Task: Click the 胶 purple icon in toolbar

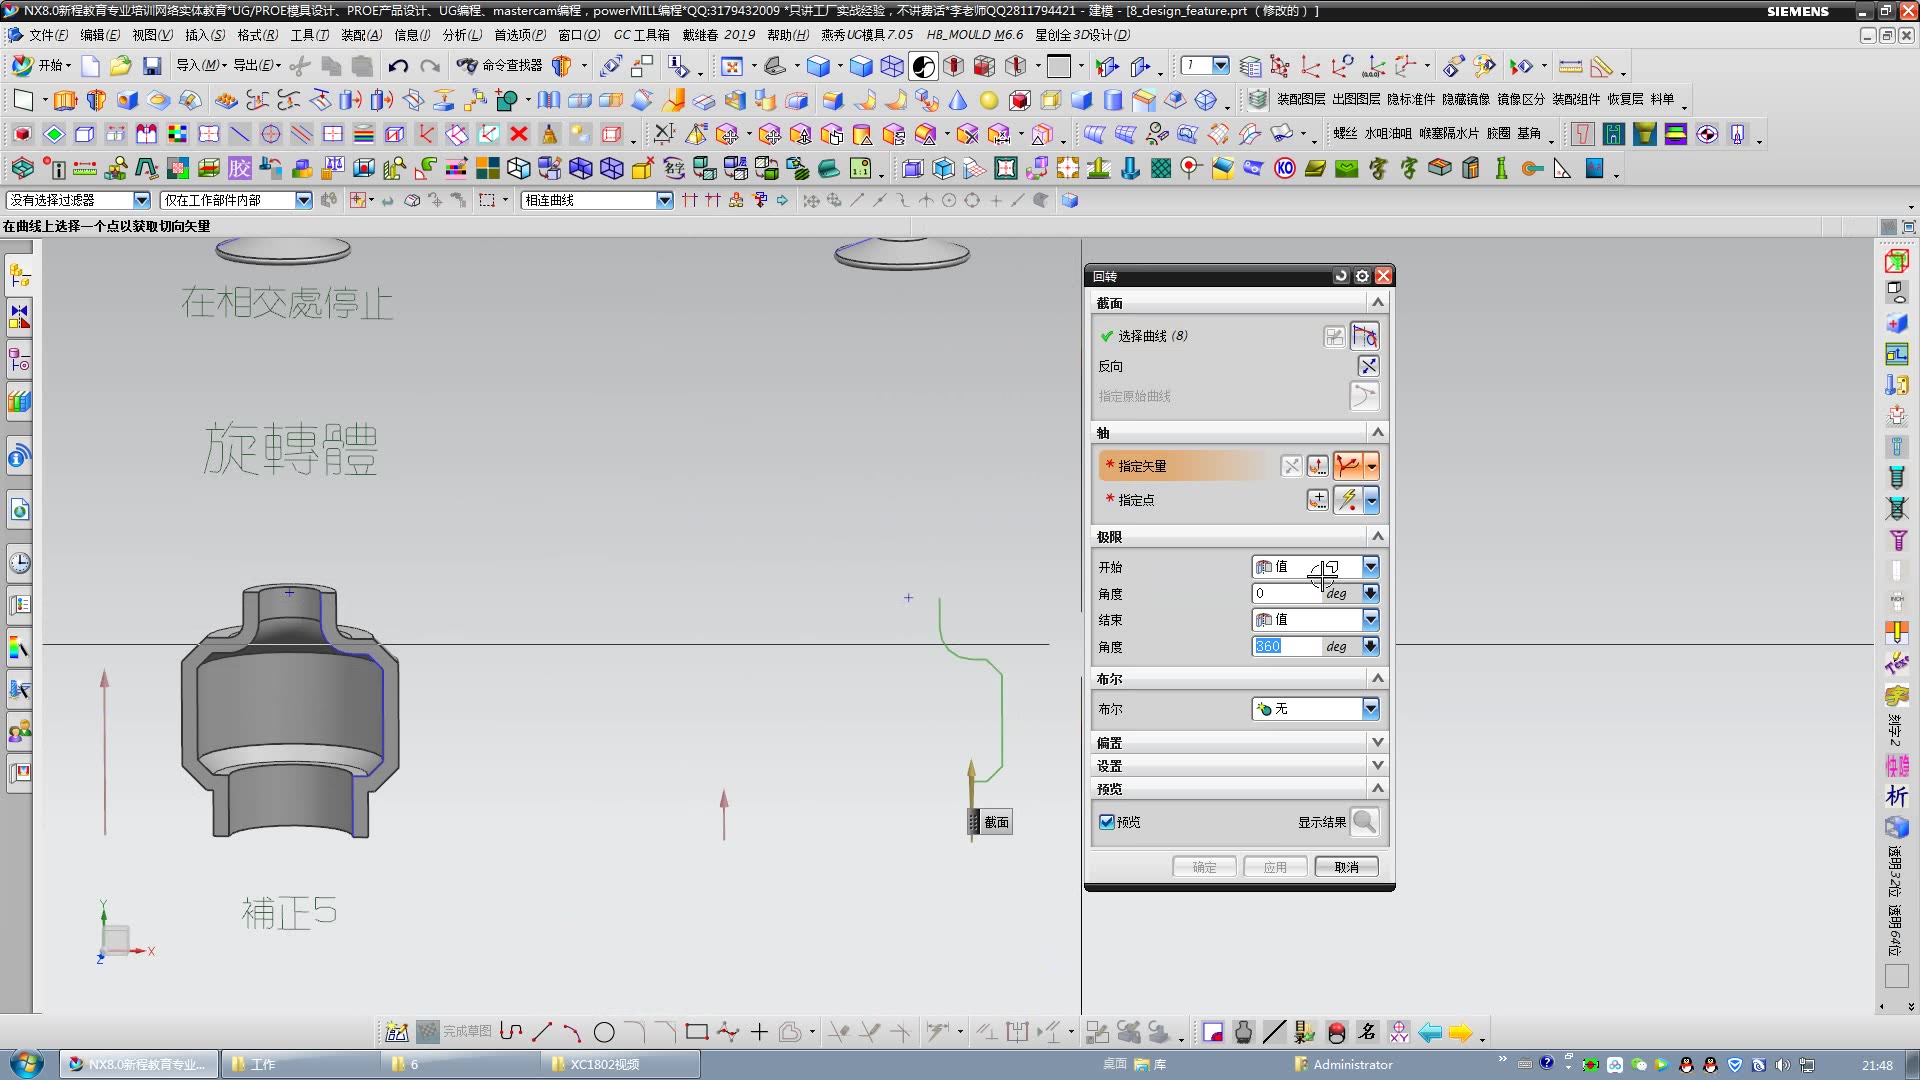Action: pos(240,168)
